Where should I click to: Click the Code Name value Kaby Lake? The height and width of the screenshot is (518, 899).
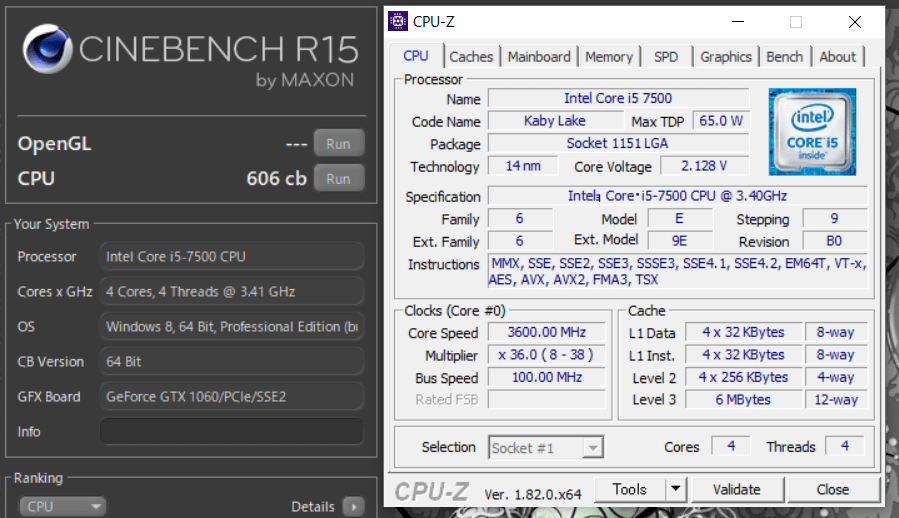554,120
